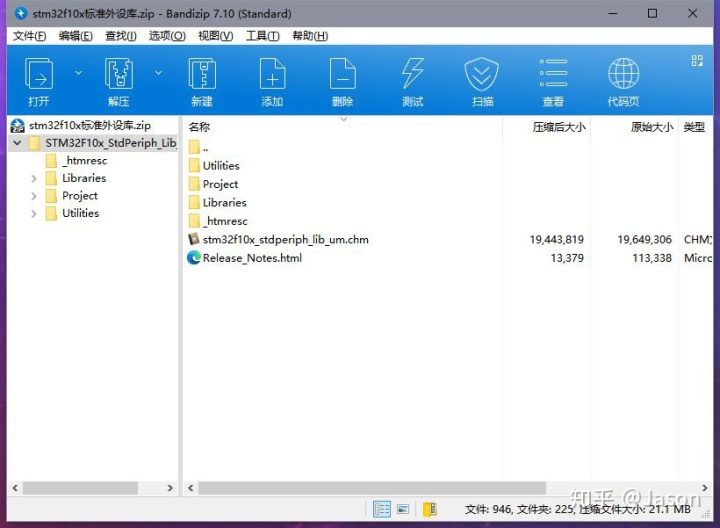Click the Edge icon beside Release_Notes.html

point(194,258)
